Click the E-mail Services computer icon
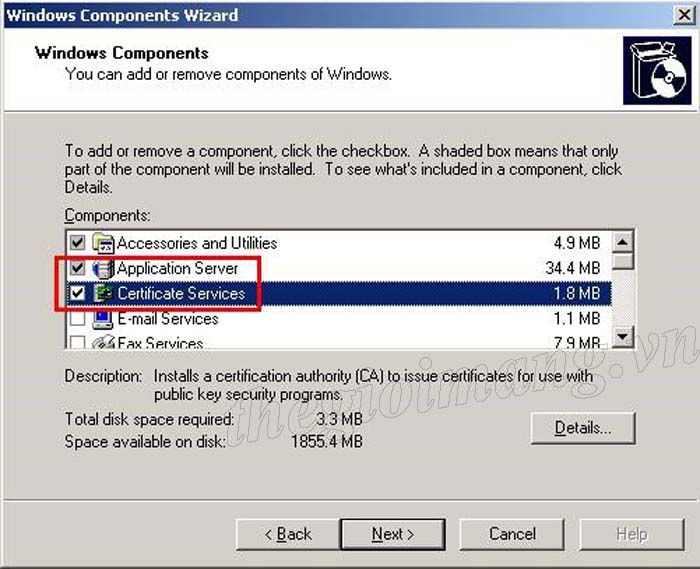Screen dimensions: 700x569 [103, 319]
